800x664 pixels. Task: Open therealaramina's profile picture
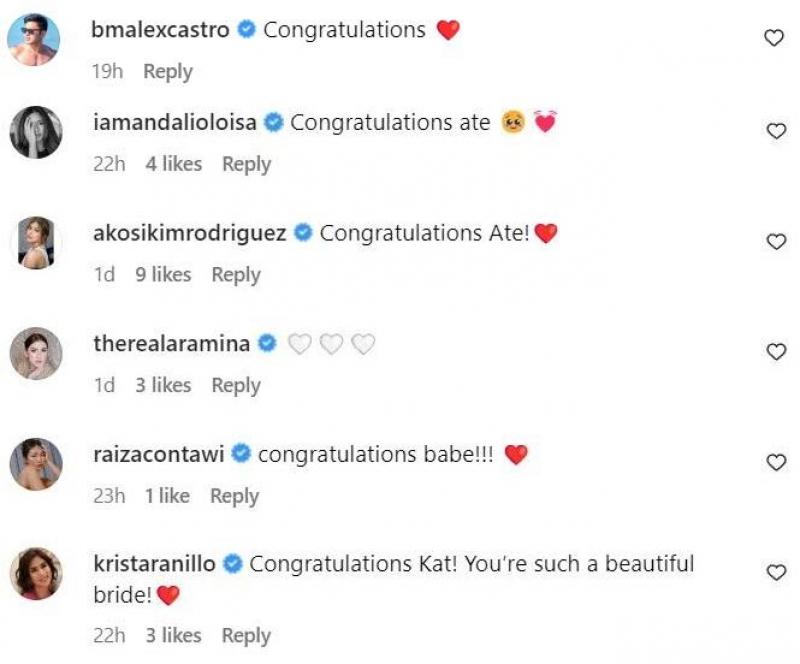[x=35, y=354]
